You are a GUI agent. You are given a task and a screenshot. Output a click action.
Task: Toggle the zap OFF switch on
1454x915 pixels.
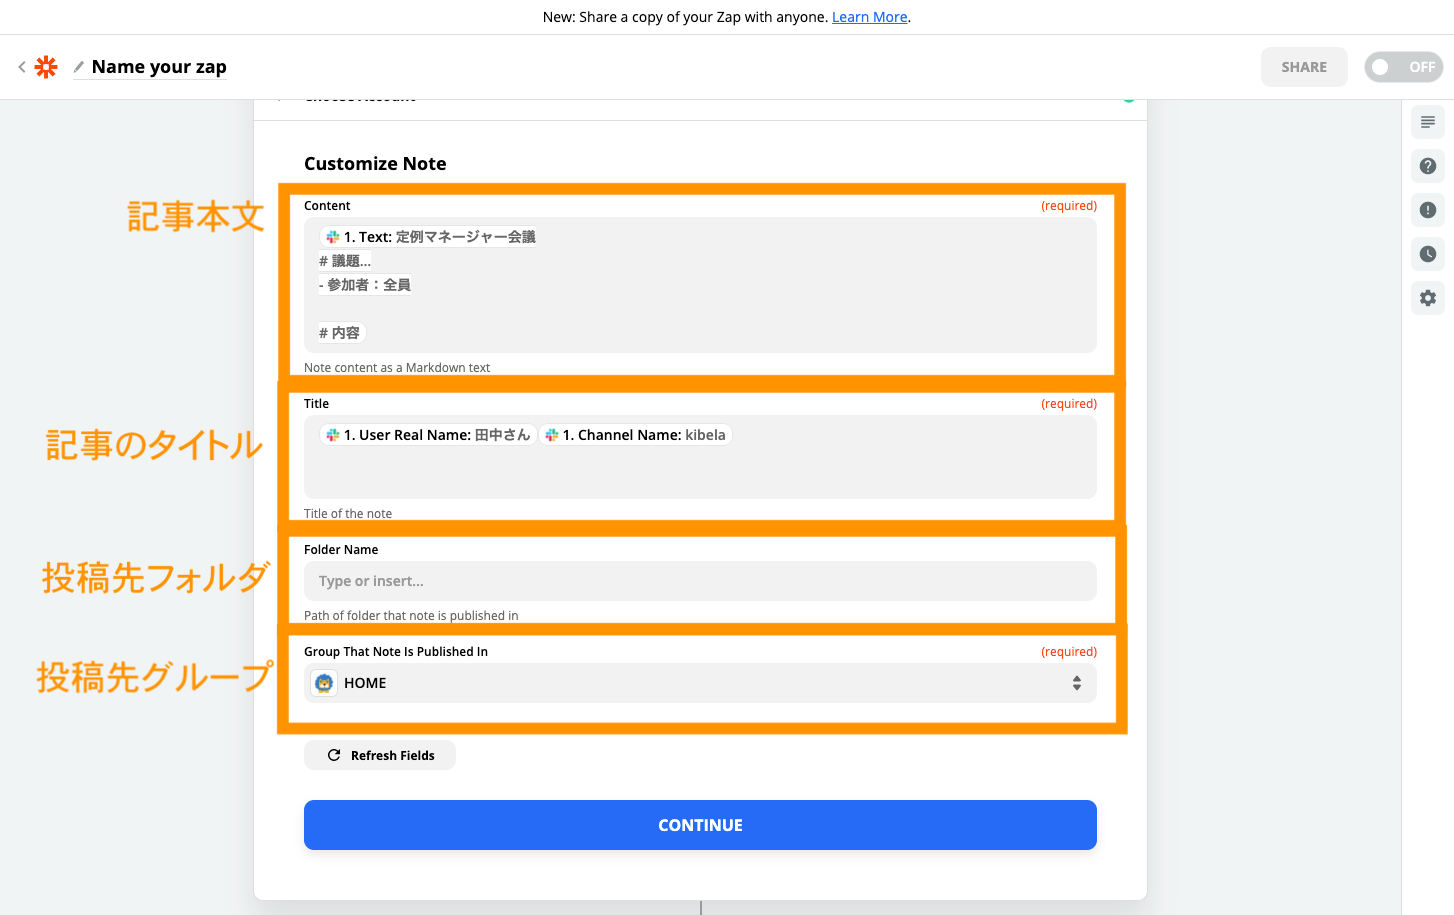[1402, 67]
